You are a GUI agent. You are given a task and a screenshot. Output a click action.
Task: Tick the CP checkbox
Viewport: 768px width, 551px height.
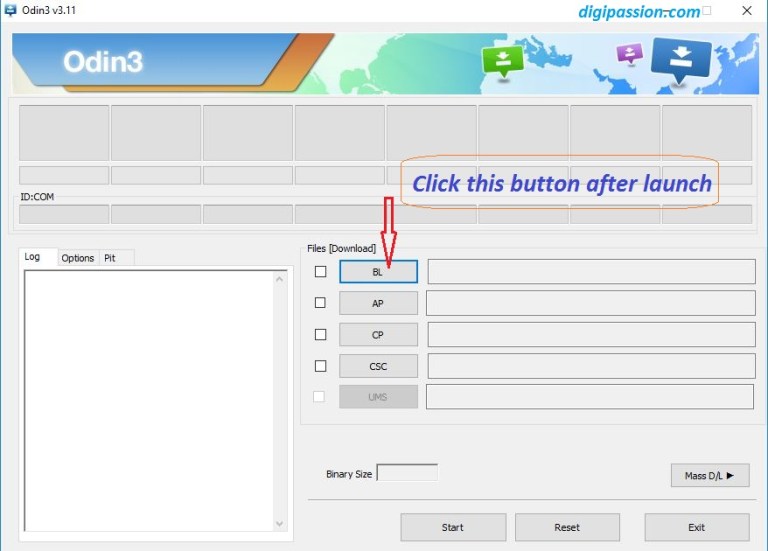click(320, 334)
